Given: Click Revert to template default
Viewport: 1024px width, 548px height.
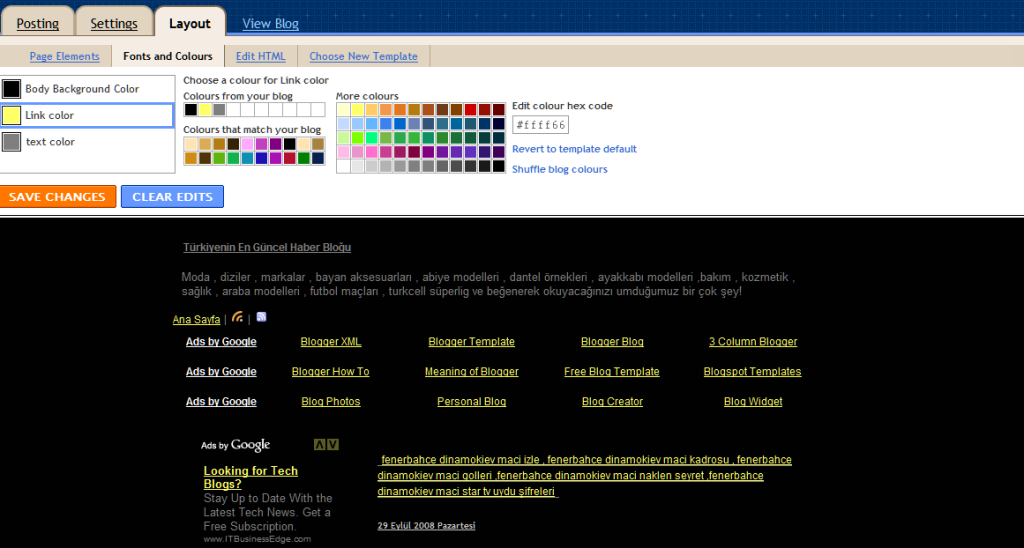Looking at the screenshot, I should point(574,149).
